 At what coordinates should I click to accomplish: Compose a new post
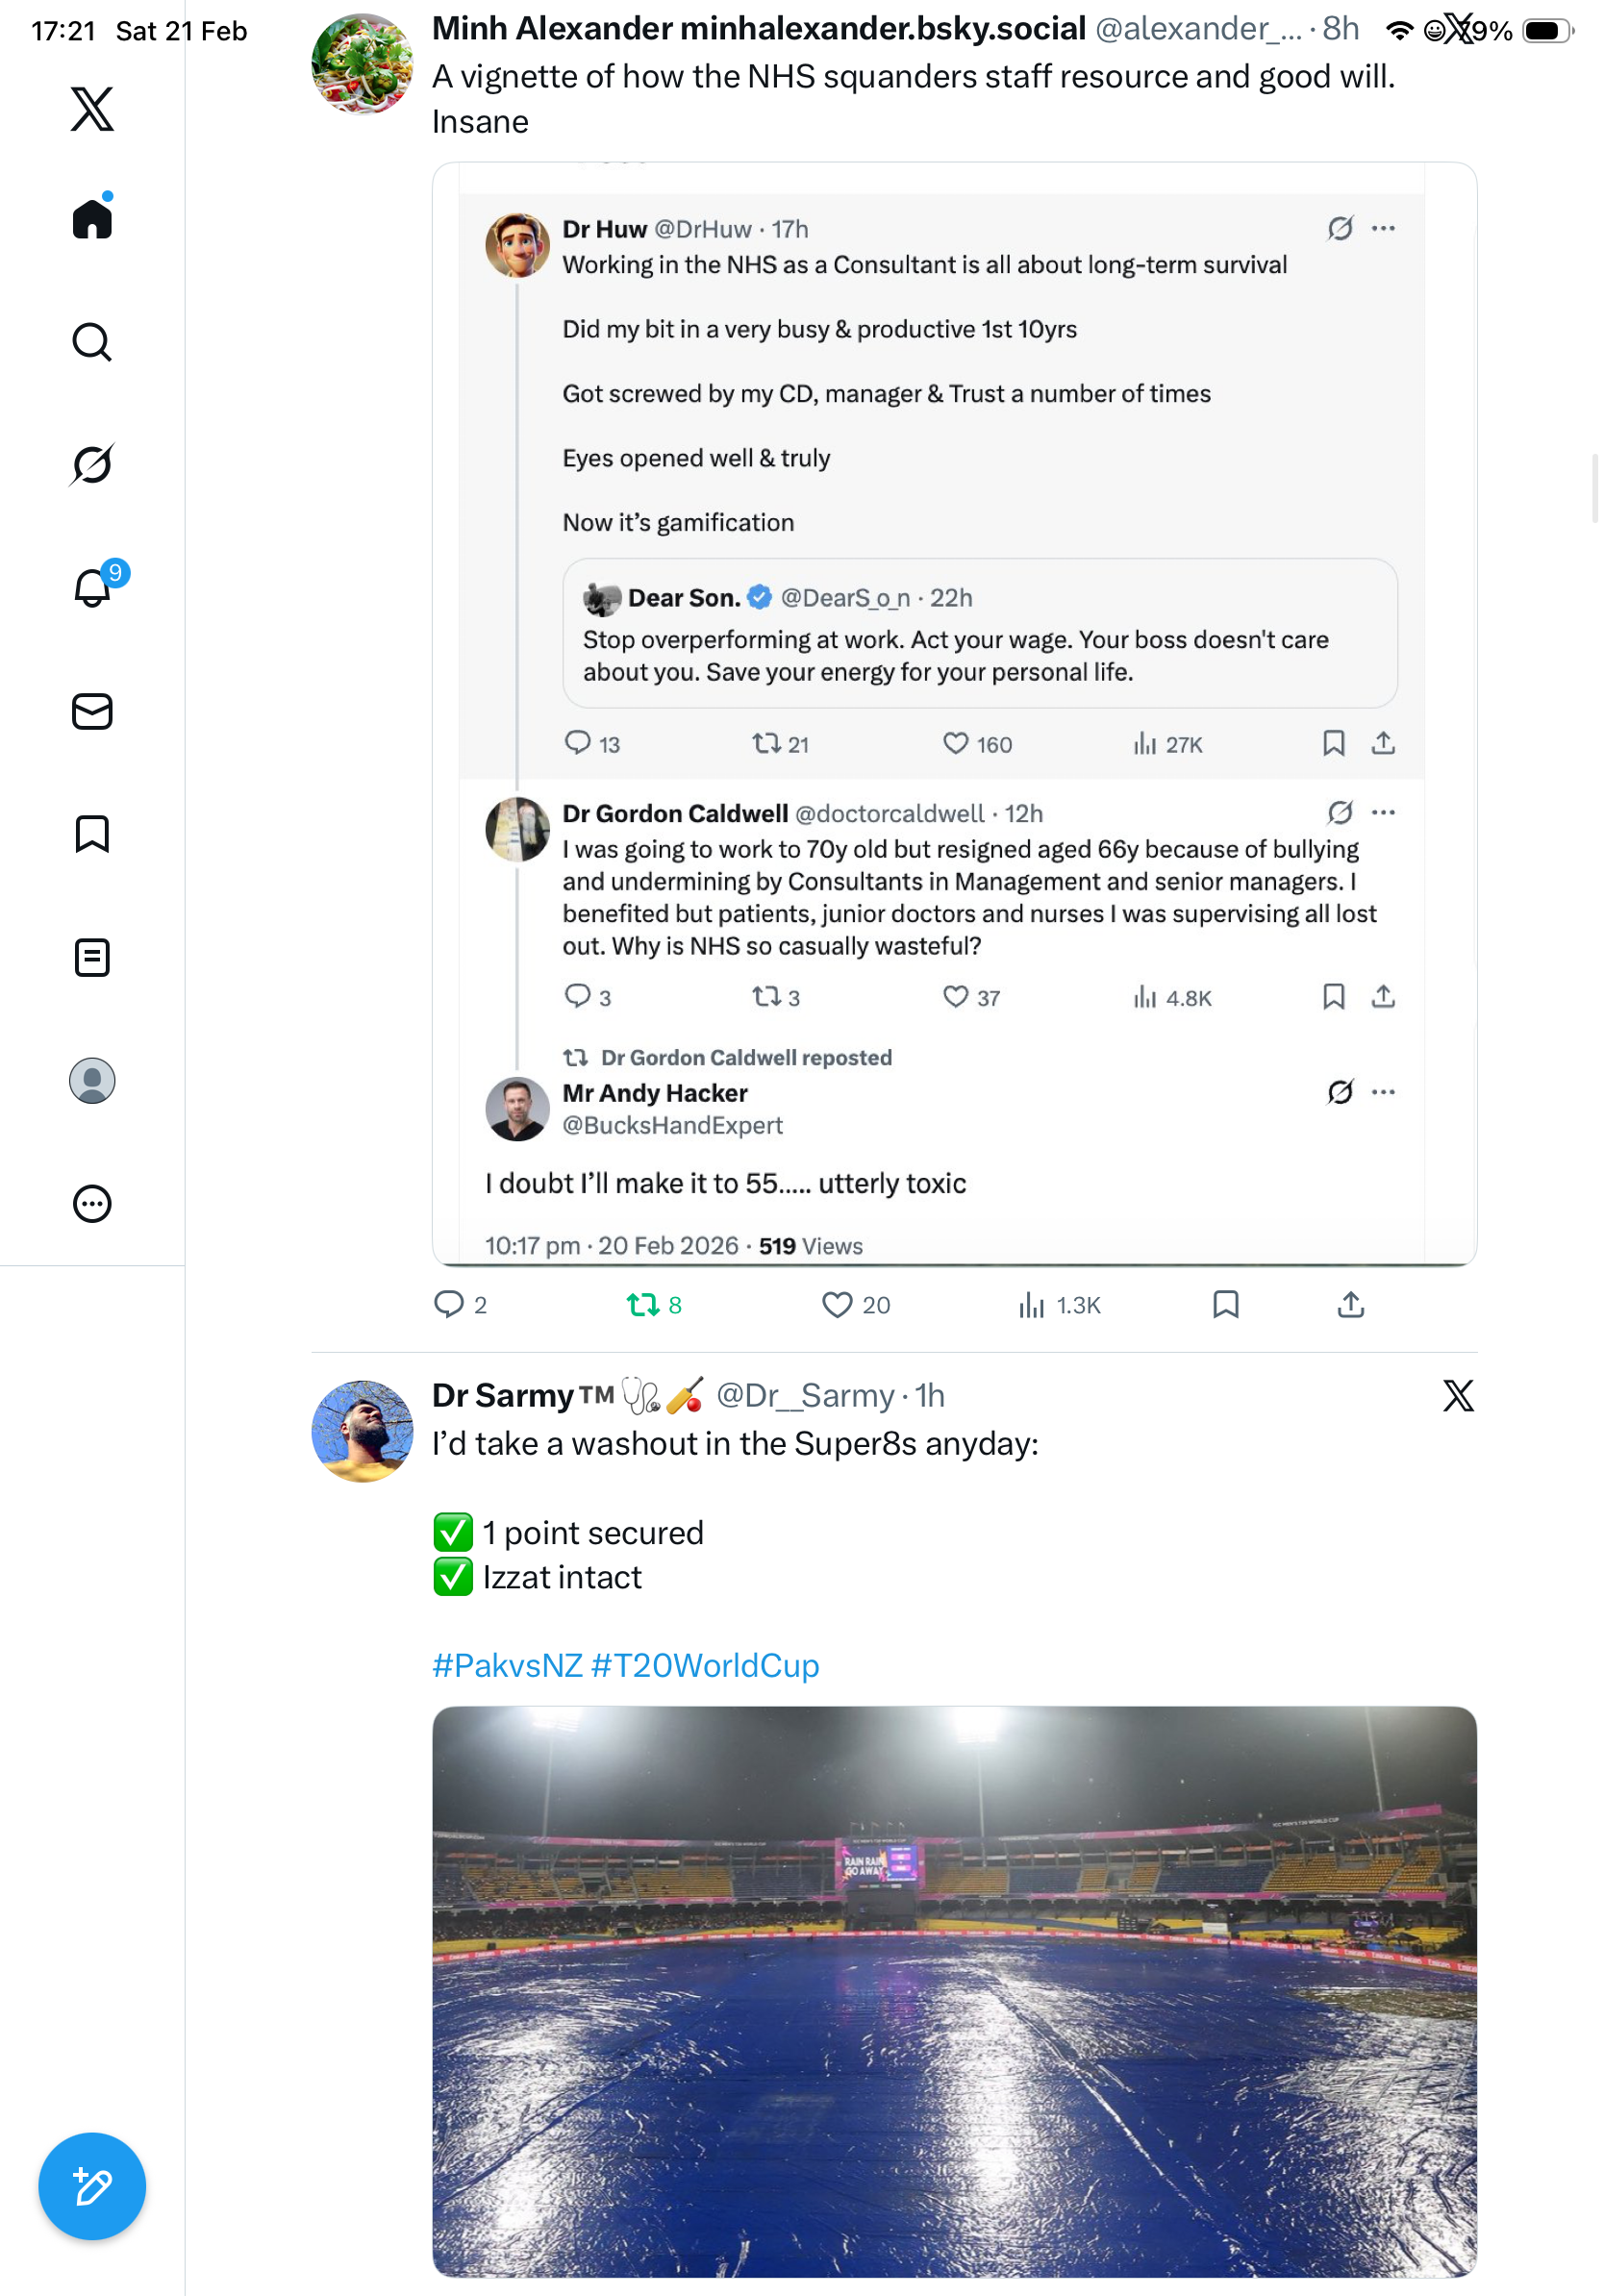tap(92, 2187)
